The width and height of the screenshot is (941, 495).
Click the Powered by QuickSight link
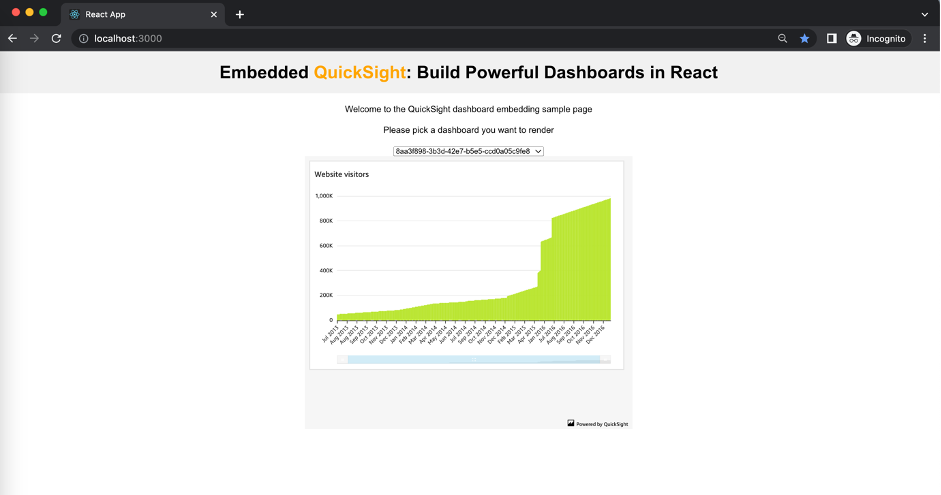tap(598, 424)
